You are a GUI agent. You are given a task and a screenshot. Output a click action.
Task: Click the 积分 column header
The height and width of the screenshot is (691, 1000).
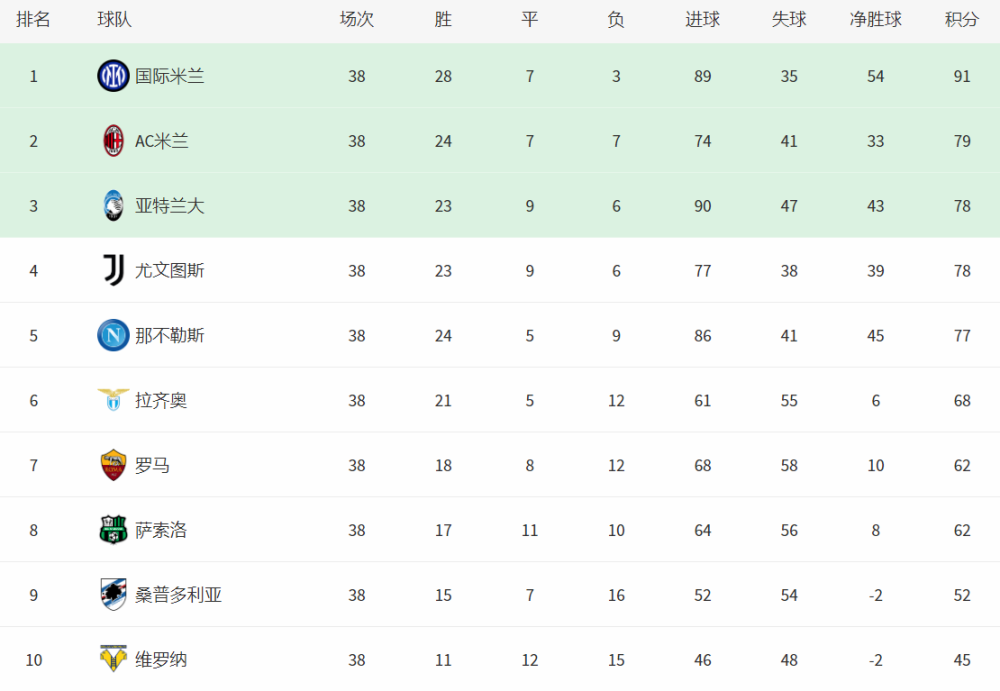click(x=962, y=20)
